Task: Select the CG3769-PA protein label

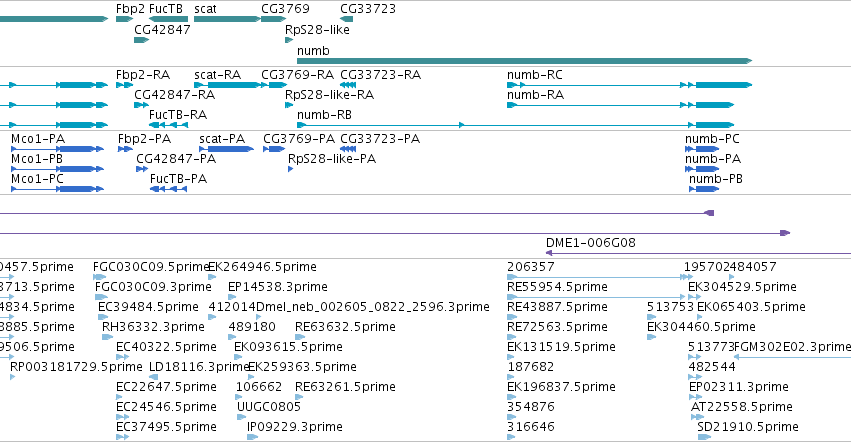Action: point(299,139)
